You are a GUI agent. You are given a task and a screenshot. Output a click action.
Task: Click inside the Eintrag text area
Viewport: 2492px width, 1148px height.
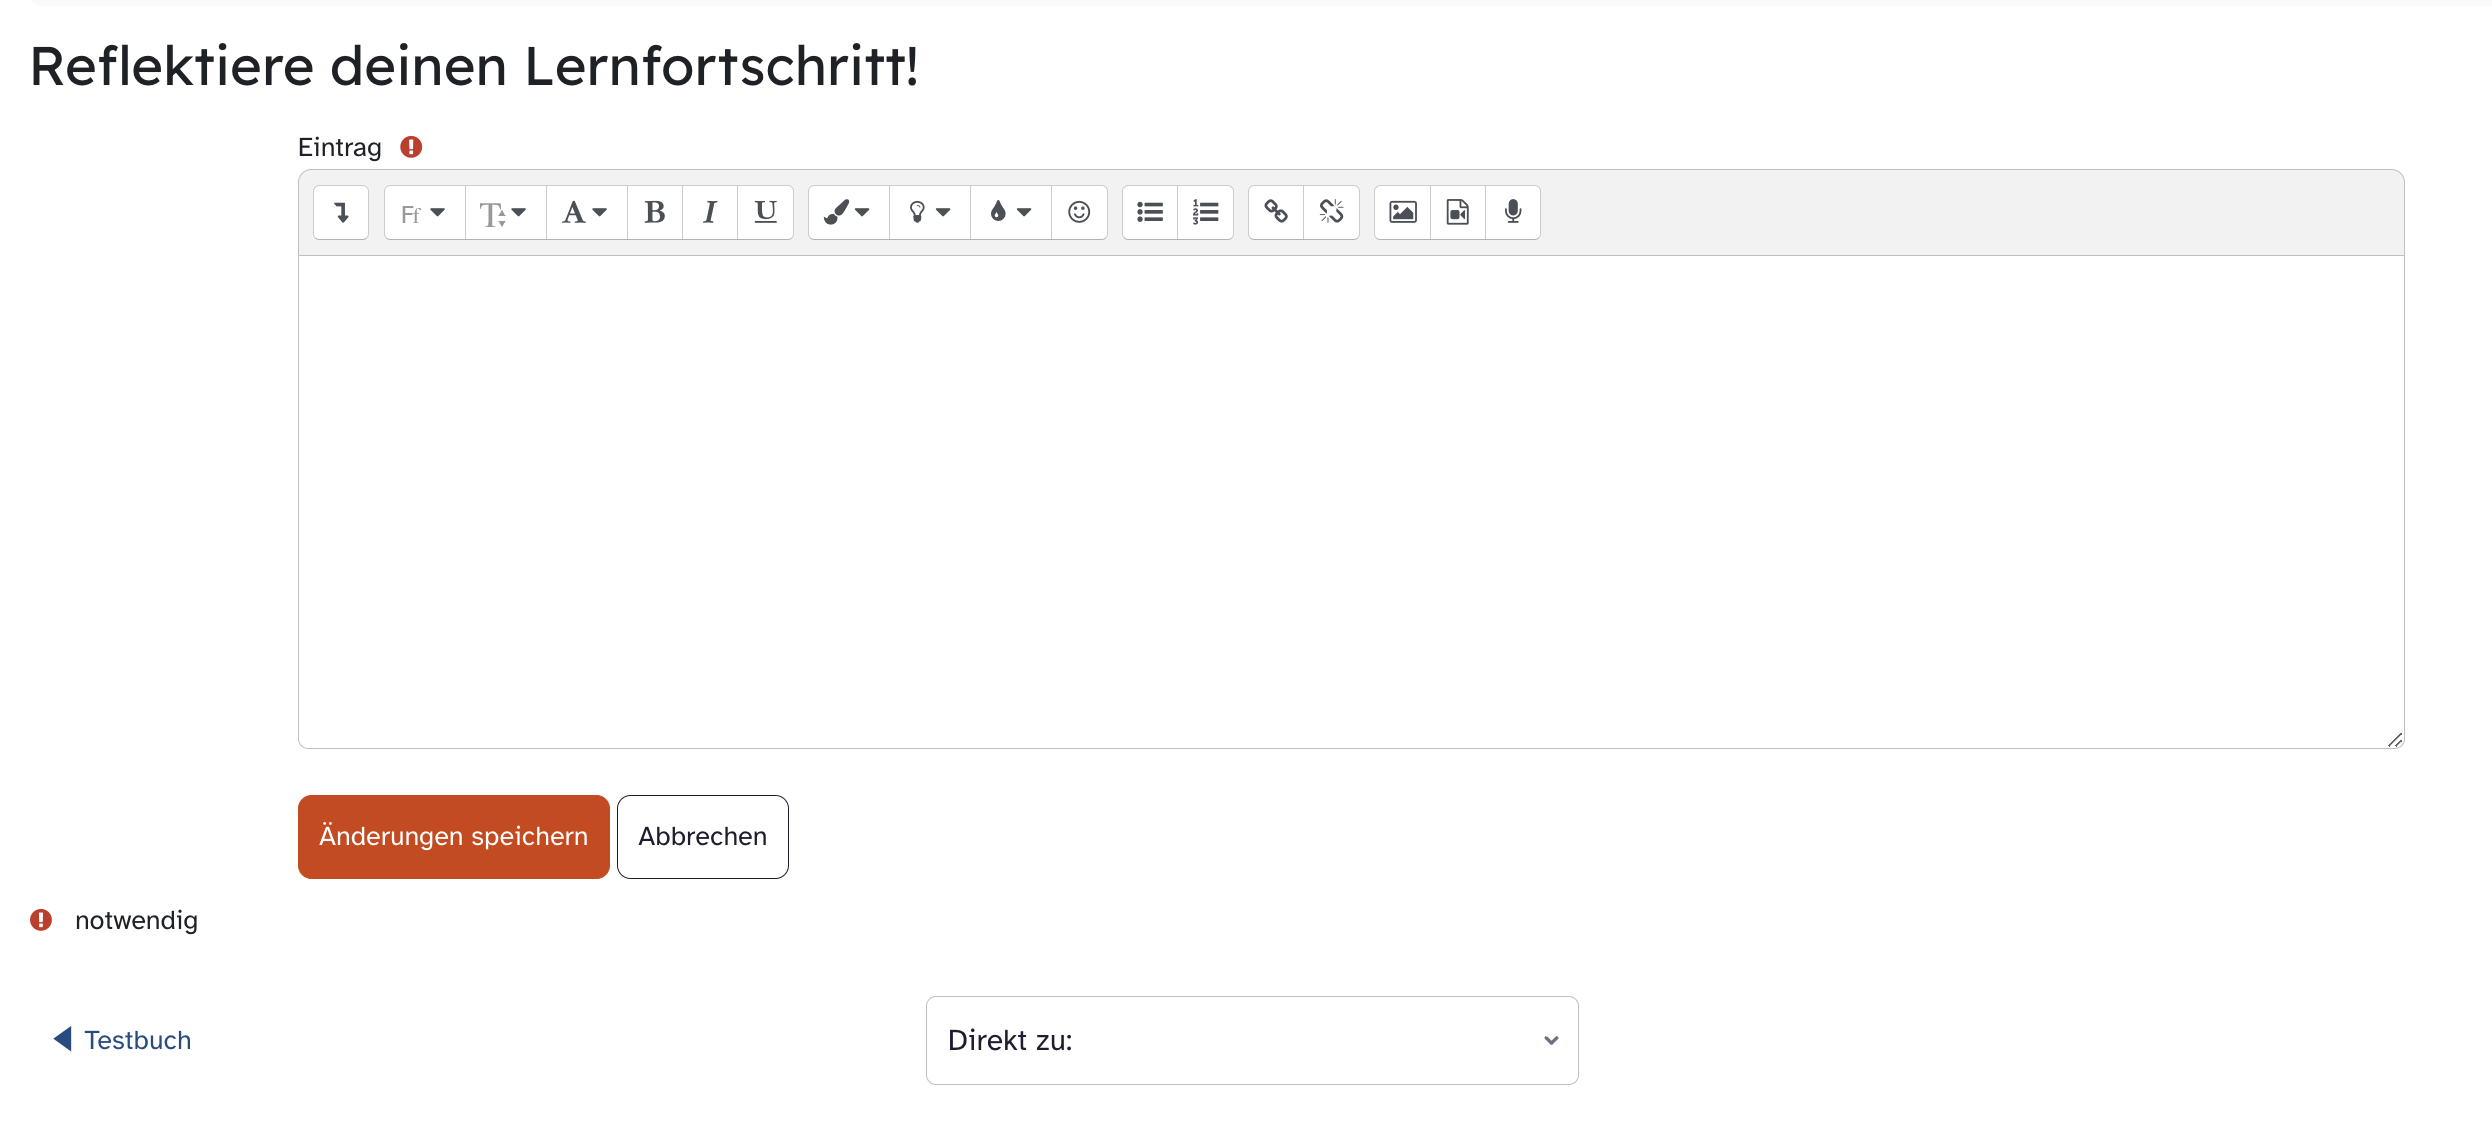point(1350,500)
